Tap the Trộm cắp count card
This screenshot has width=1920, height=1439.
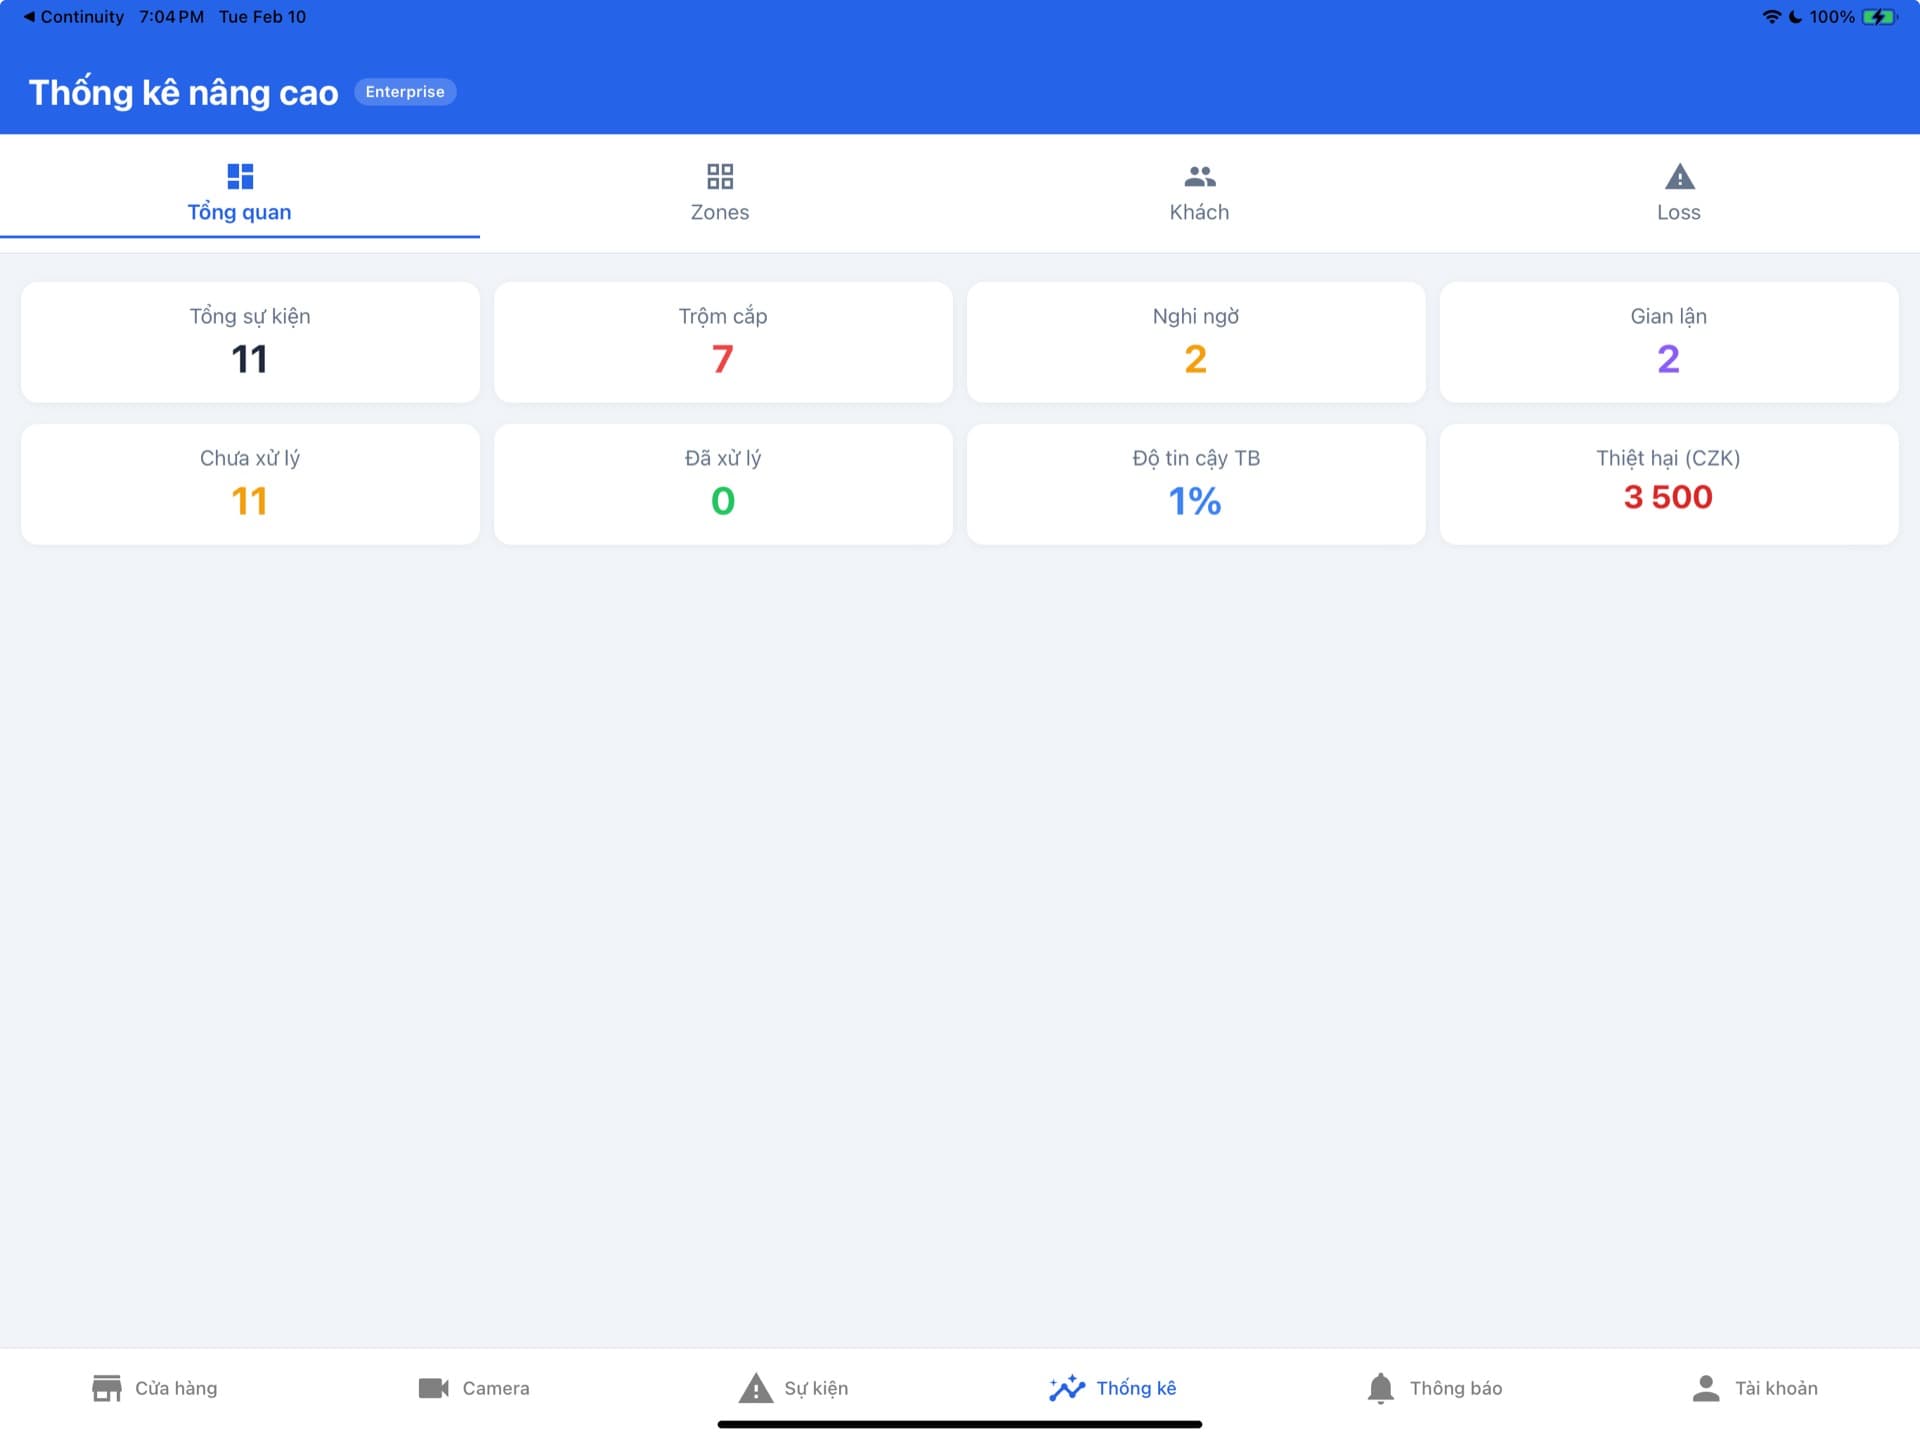[723, 342]
